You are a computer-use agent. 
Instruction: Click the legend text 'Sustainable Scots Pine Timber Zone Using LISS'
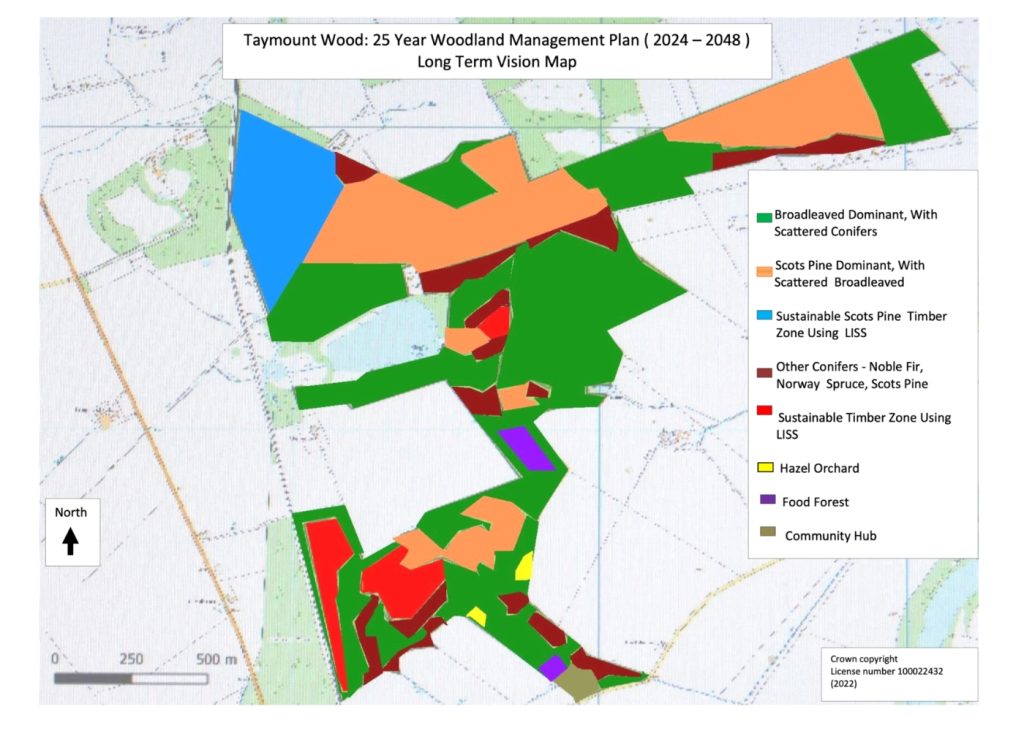click(861, 324)
